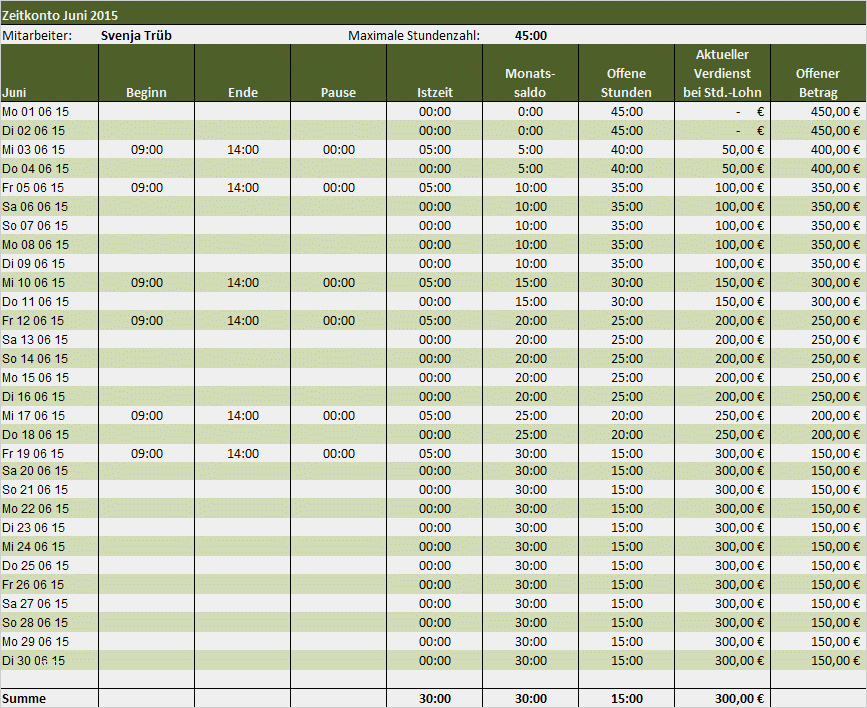
Task: Select the Istzeit cell for Fr 12 06 15
Action: (x=434, y=320)
